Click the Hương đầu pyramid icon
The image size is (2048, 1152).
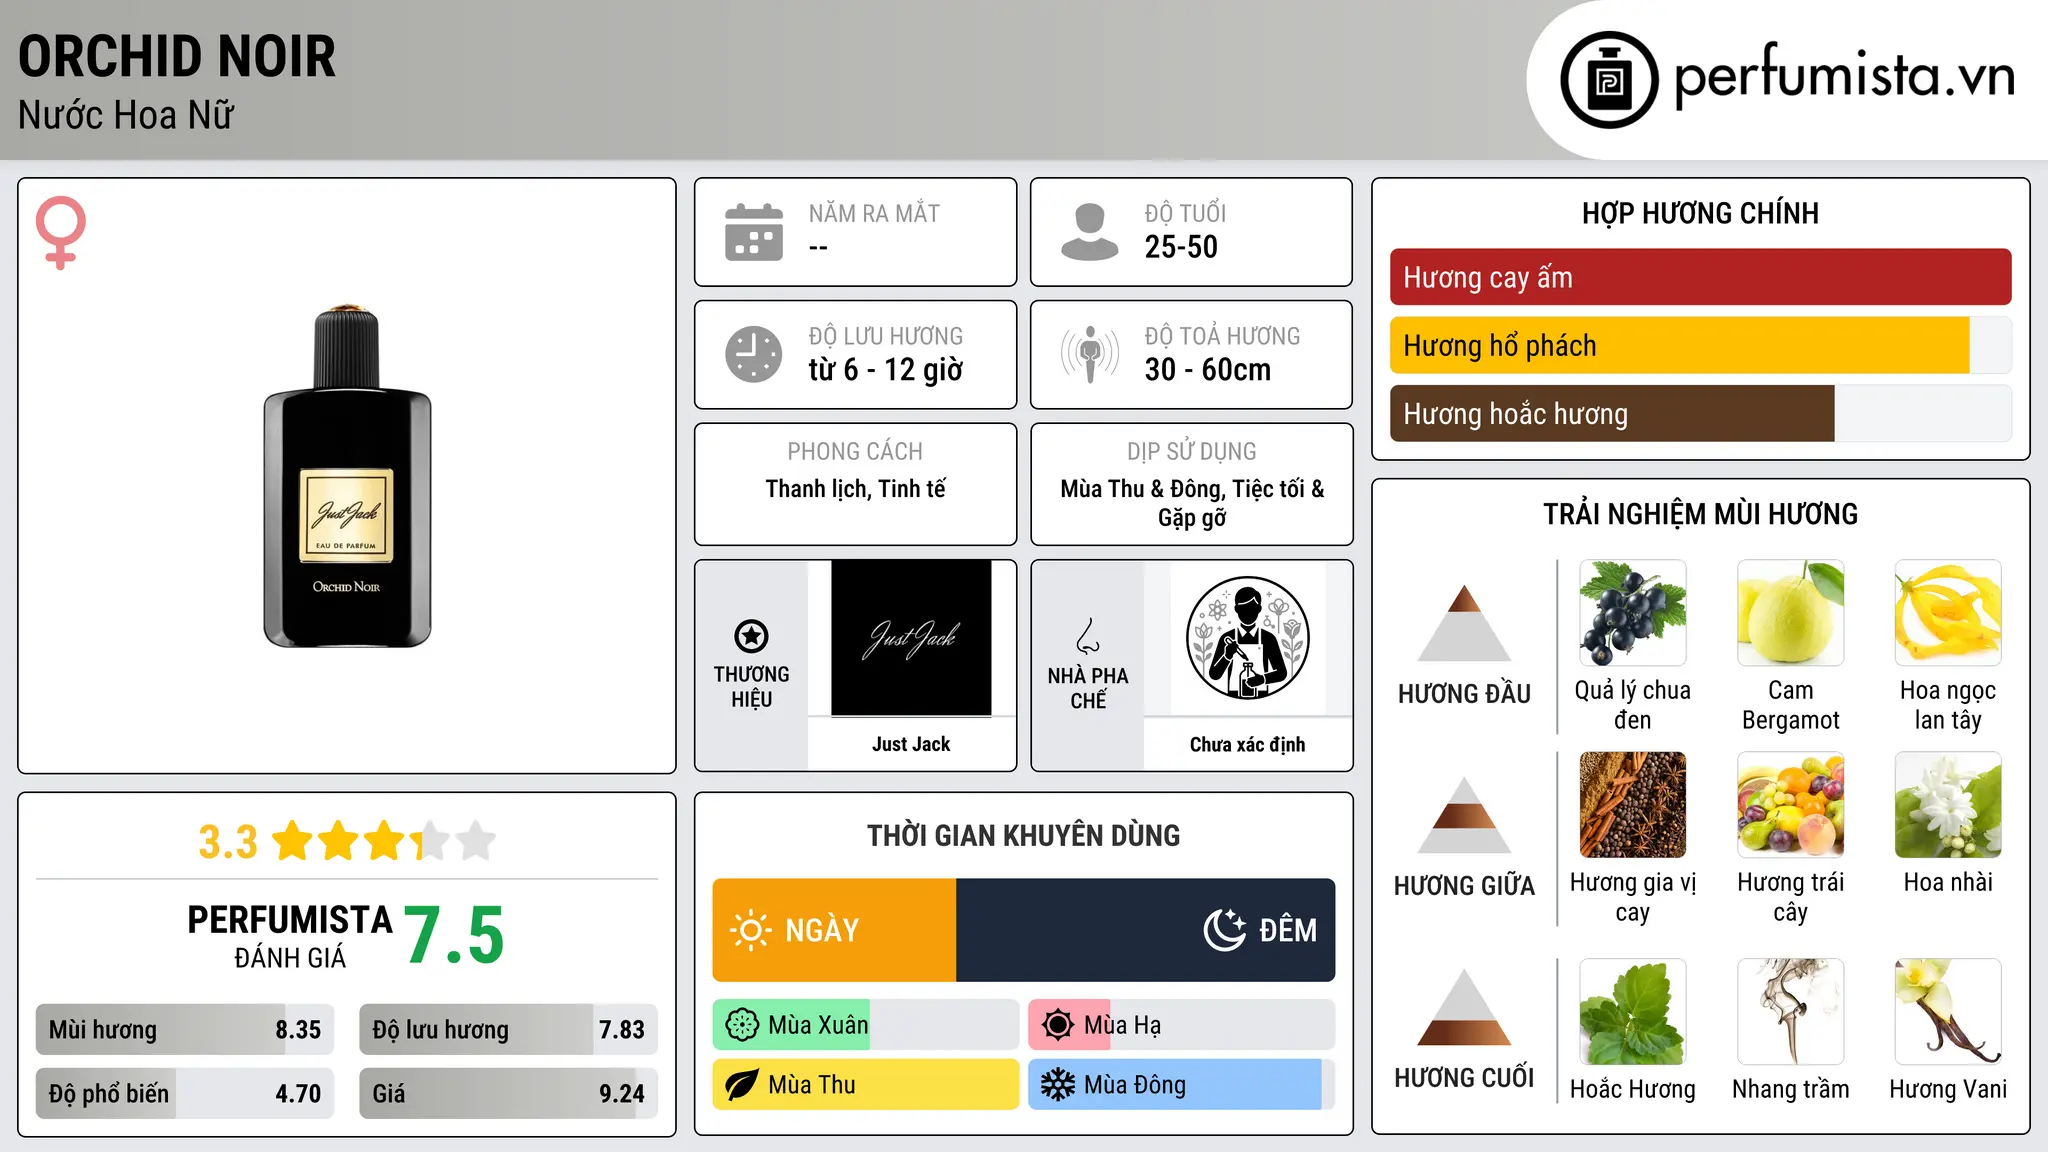click(1464, 623)
